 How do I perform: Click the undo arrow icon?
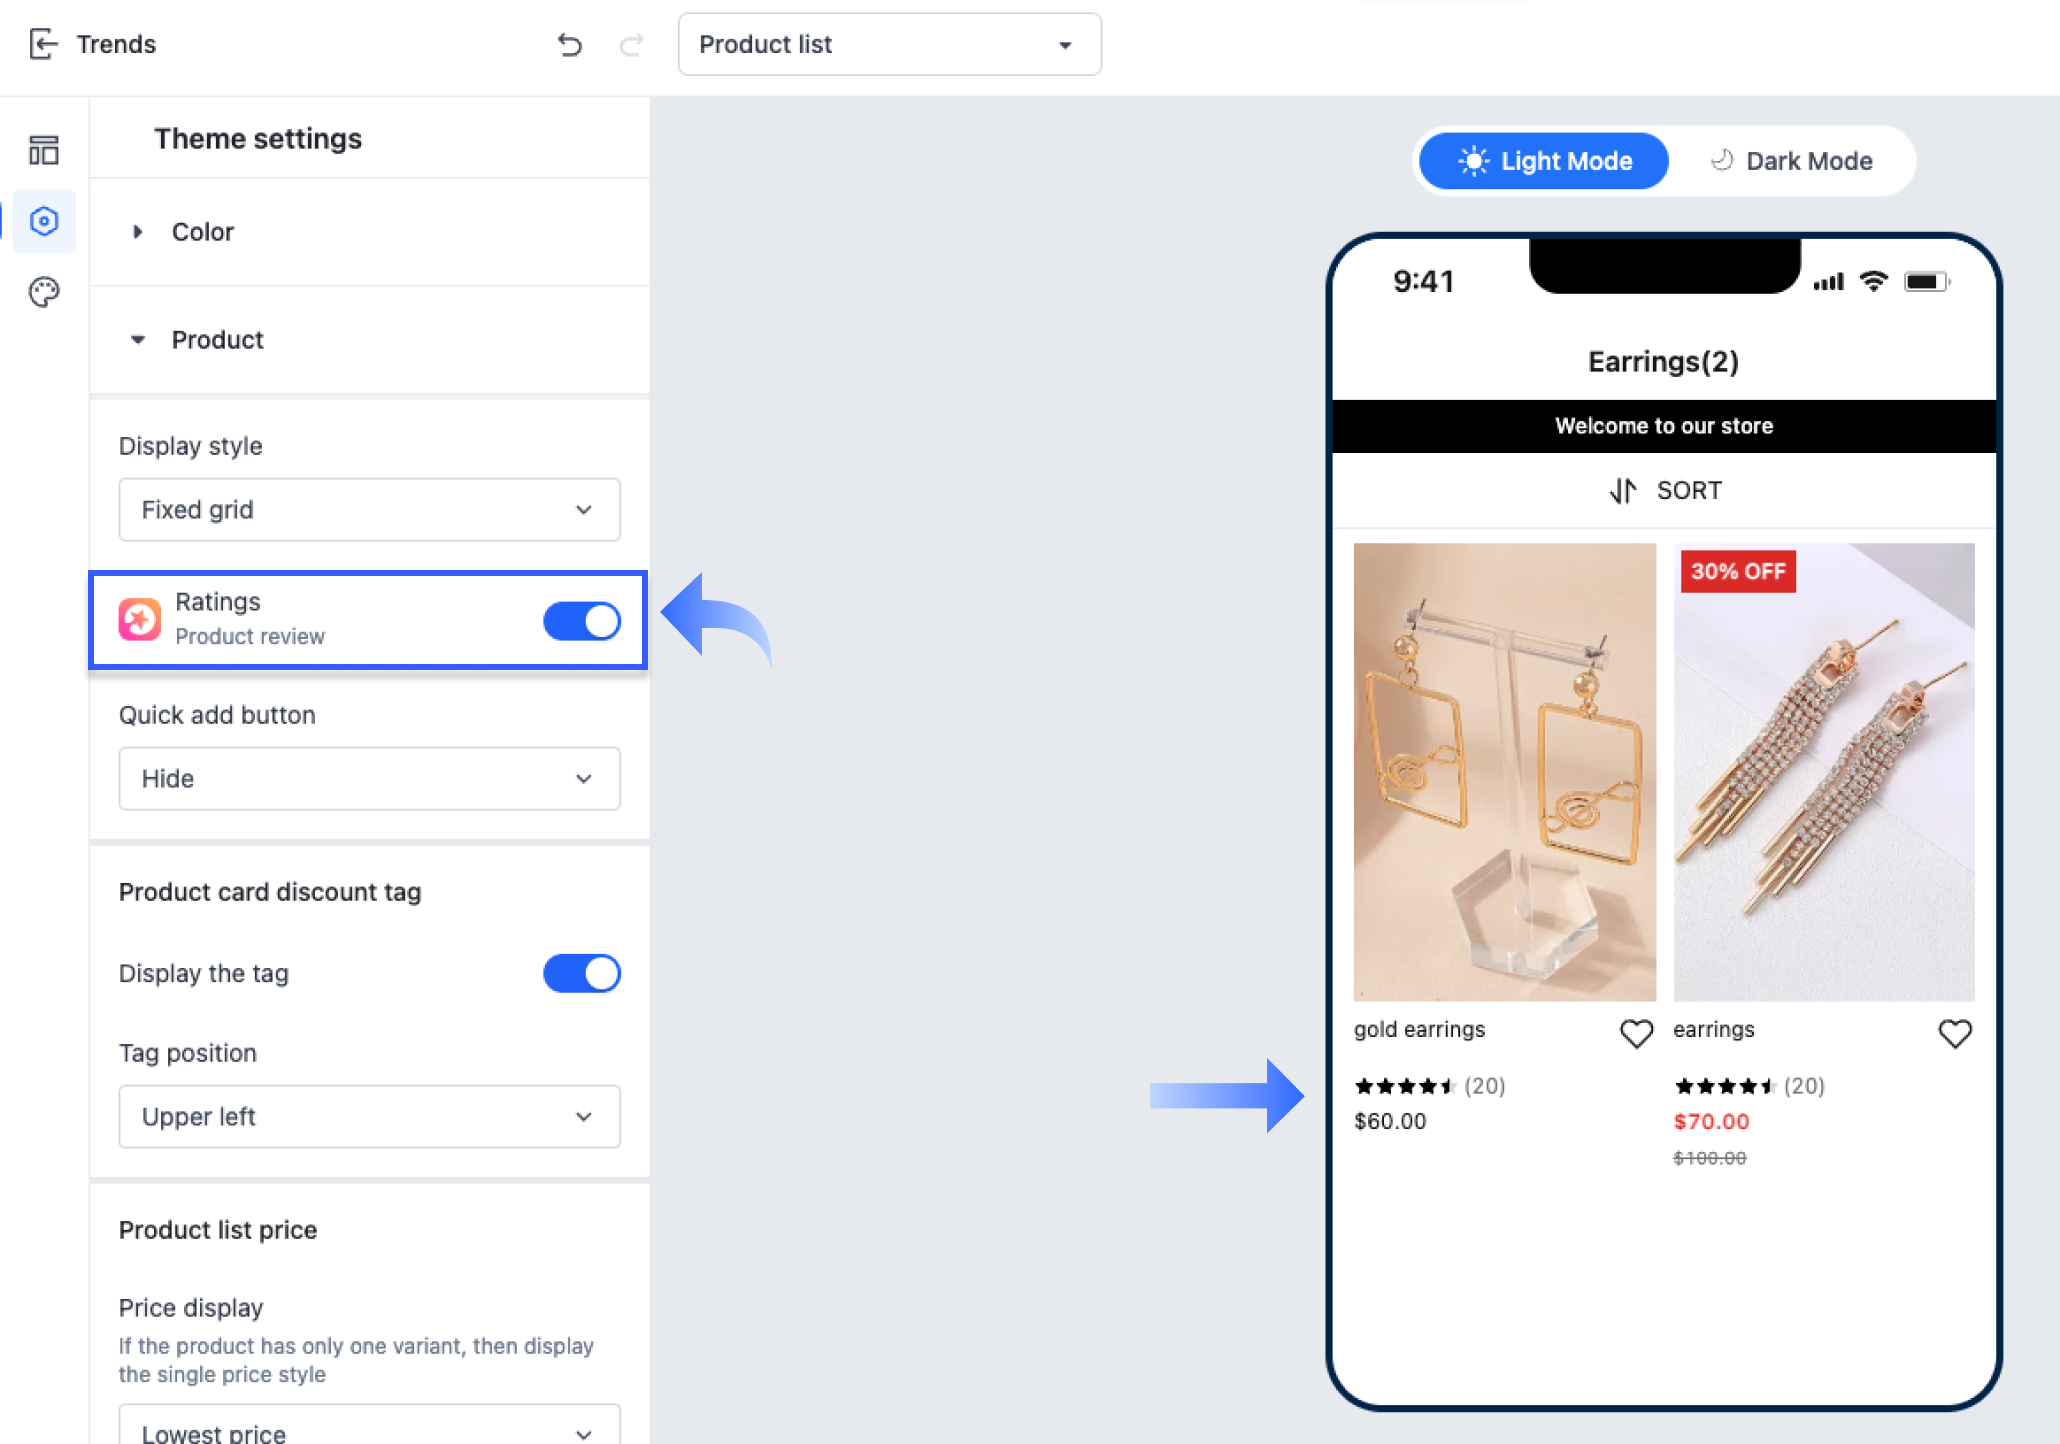(569, 44)
